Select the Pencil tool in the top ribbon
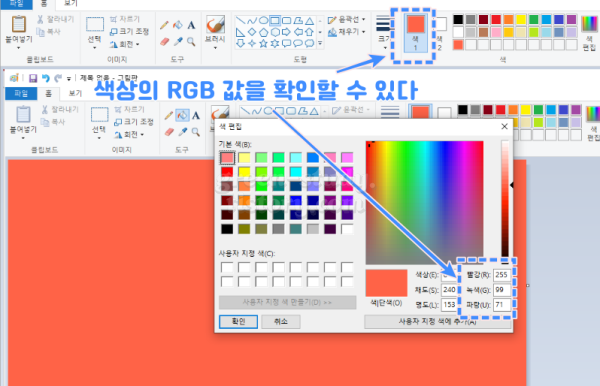This screenshot has width=600, height=386. [x=164, y=25]
